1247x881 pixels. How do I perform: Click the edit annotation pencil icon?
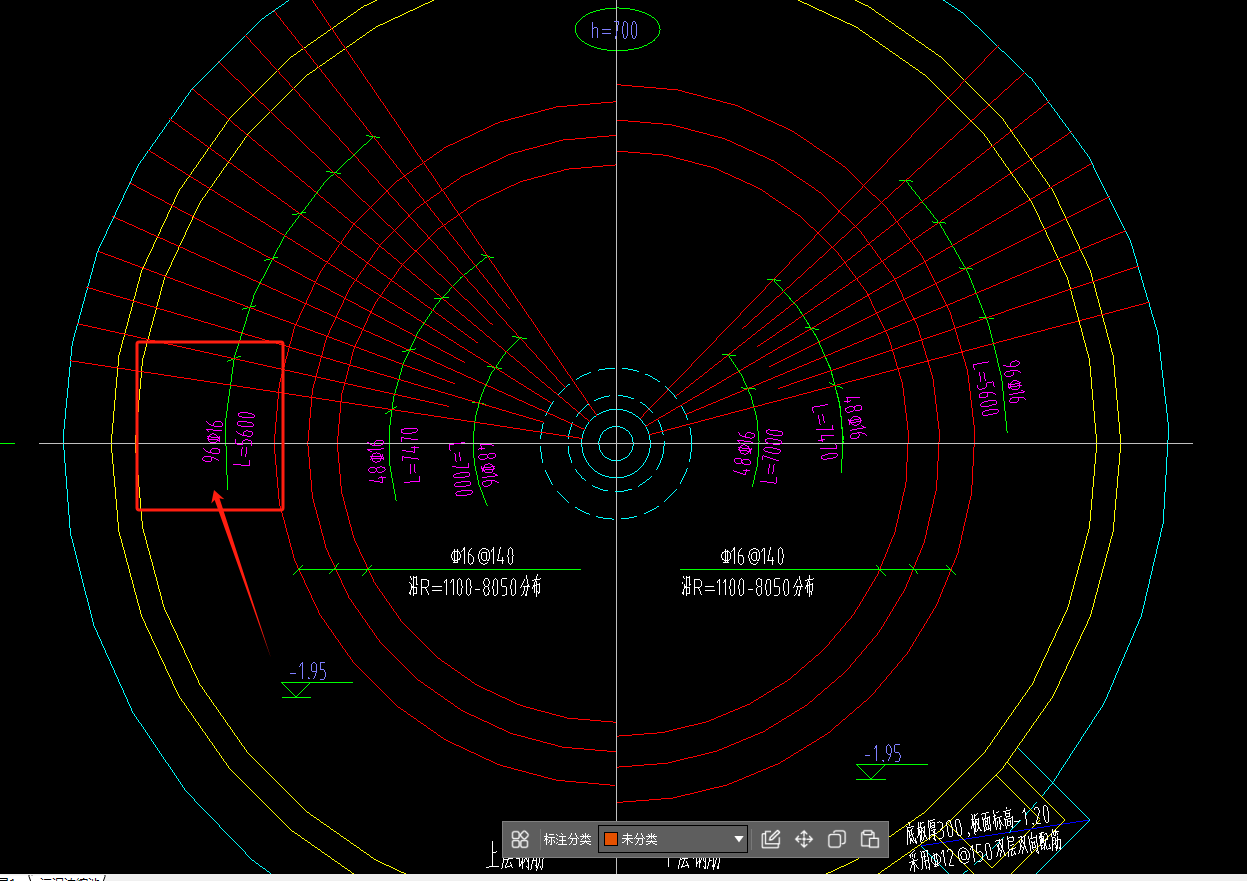pyautogui.click(x=770, y=839)
